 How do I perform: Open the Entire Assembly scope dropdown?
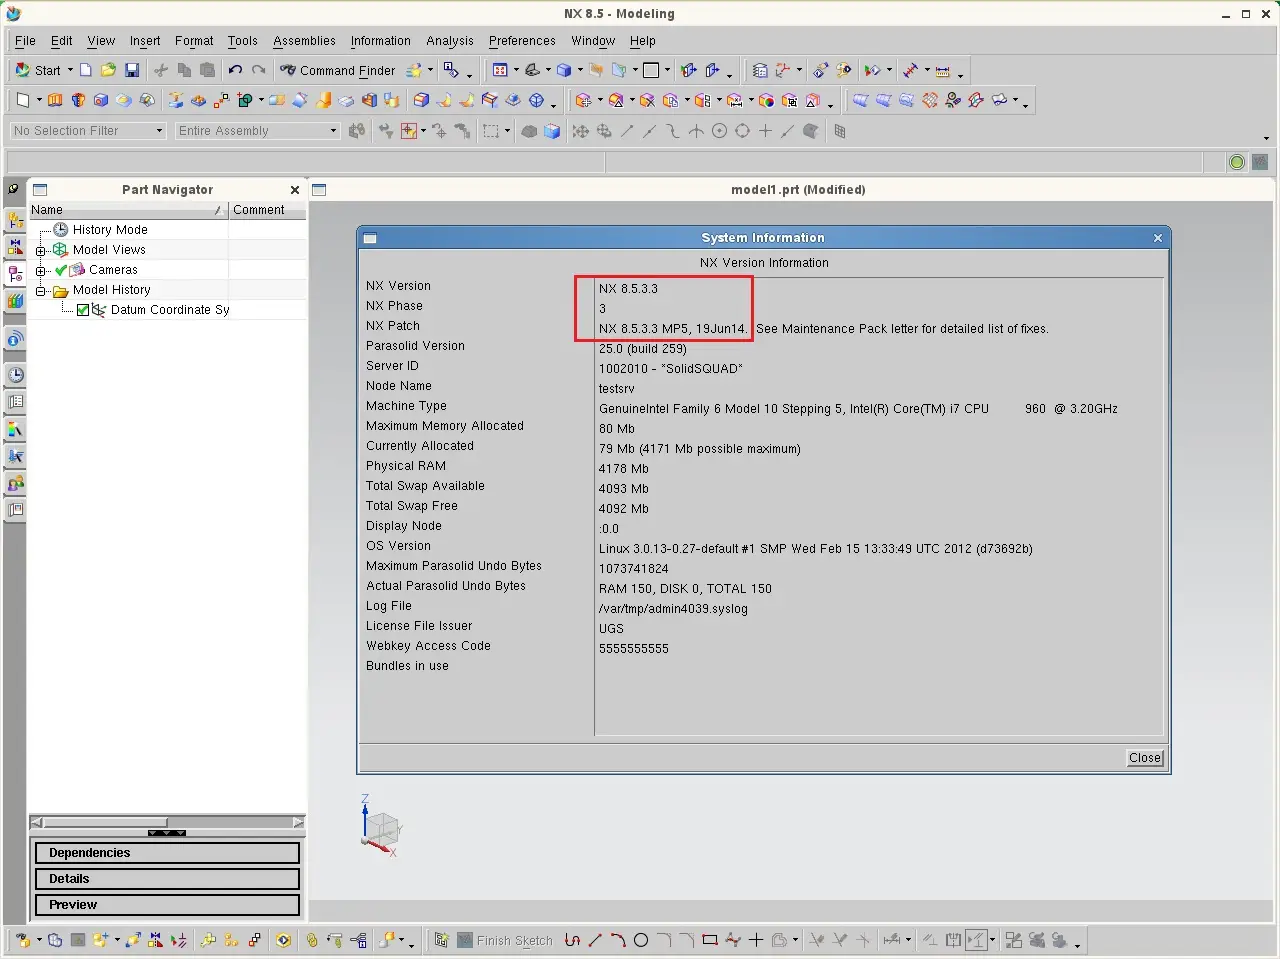click(x=258, y=131)
